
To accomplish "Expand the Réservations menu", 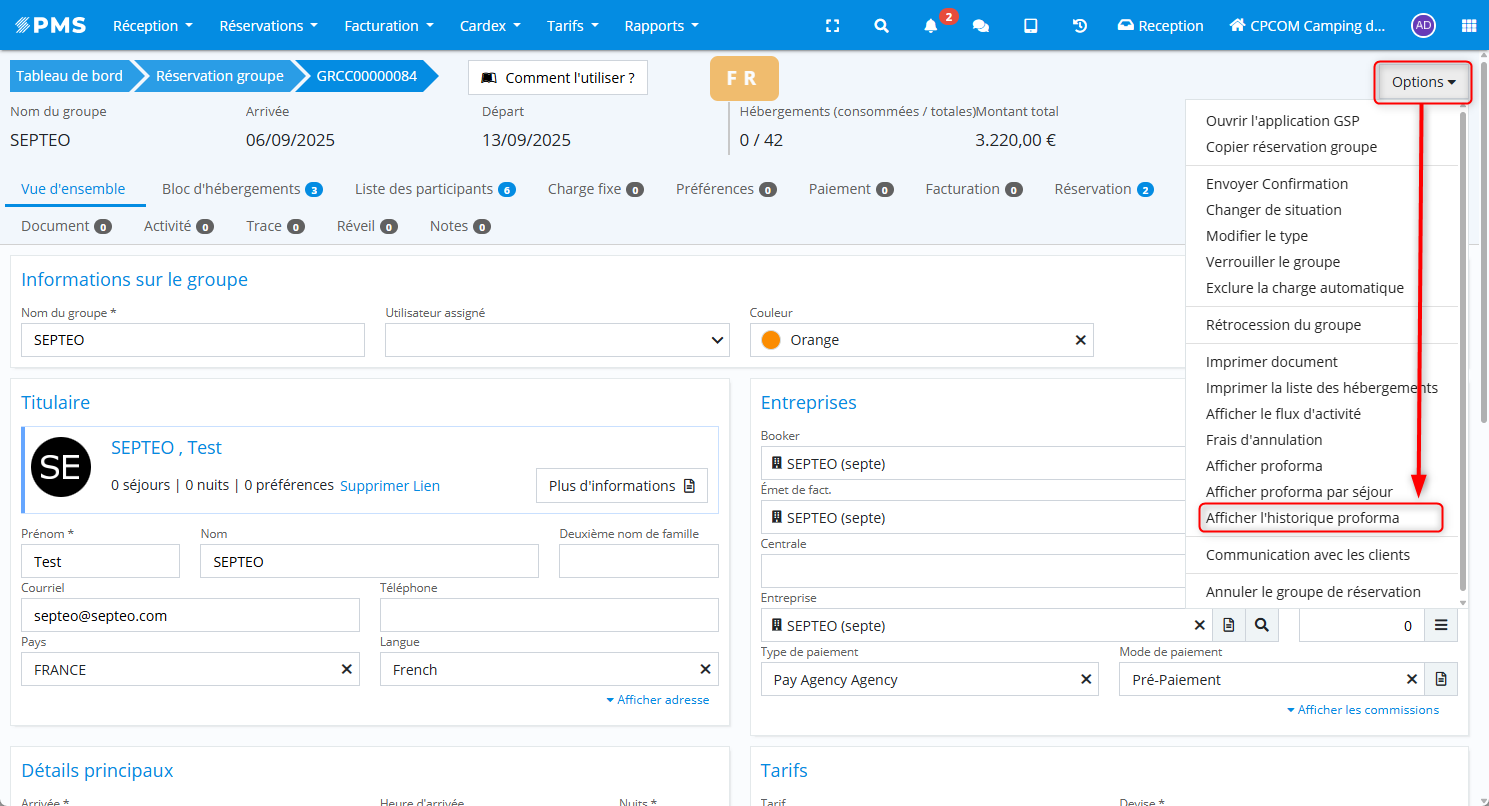I will click(268, 26).
